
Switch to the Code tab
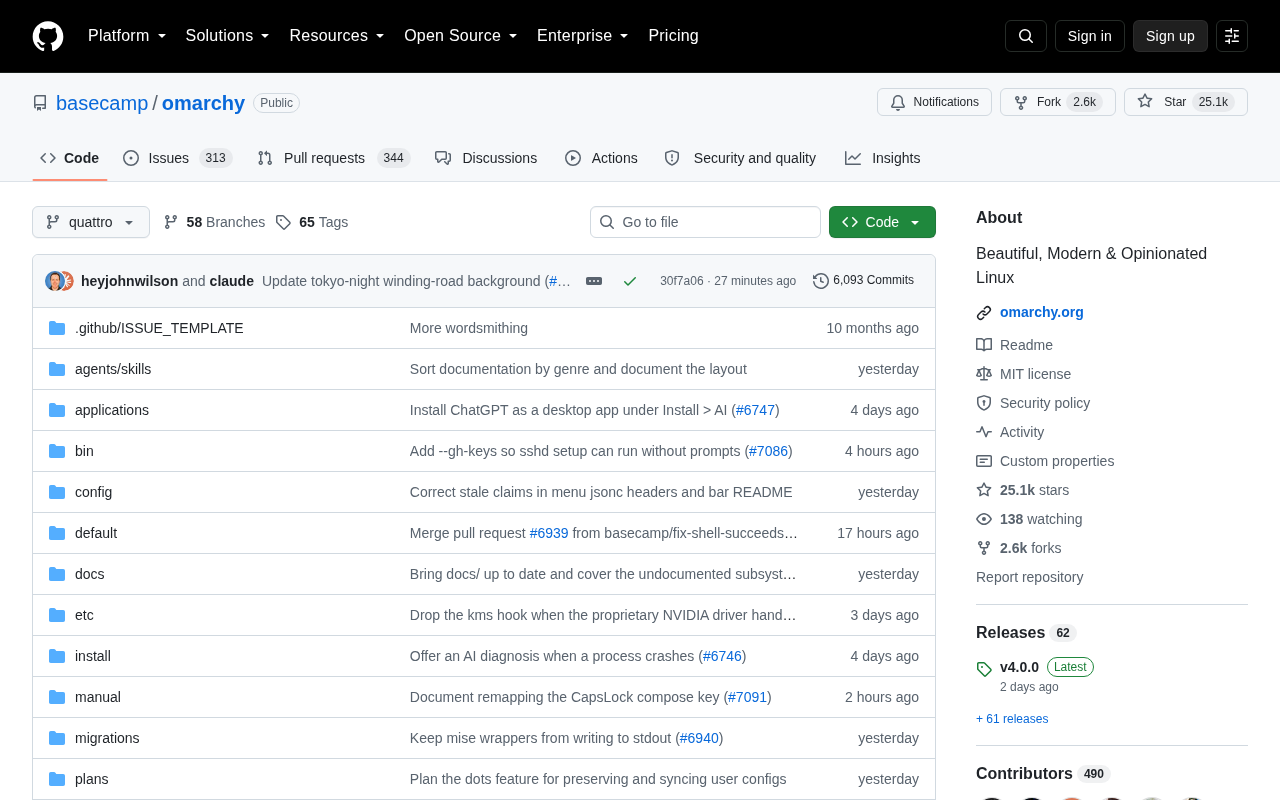pos(70,158)
